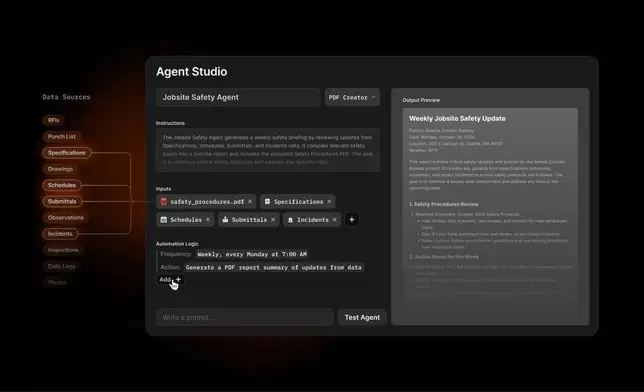Click the Inputs section label

click(163, 189)
